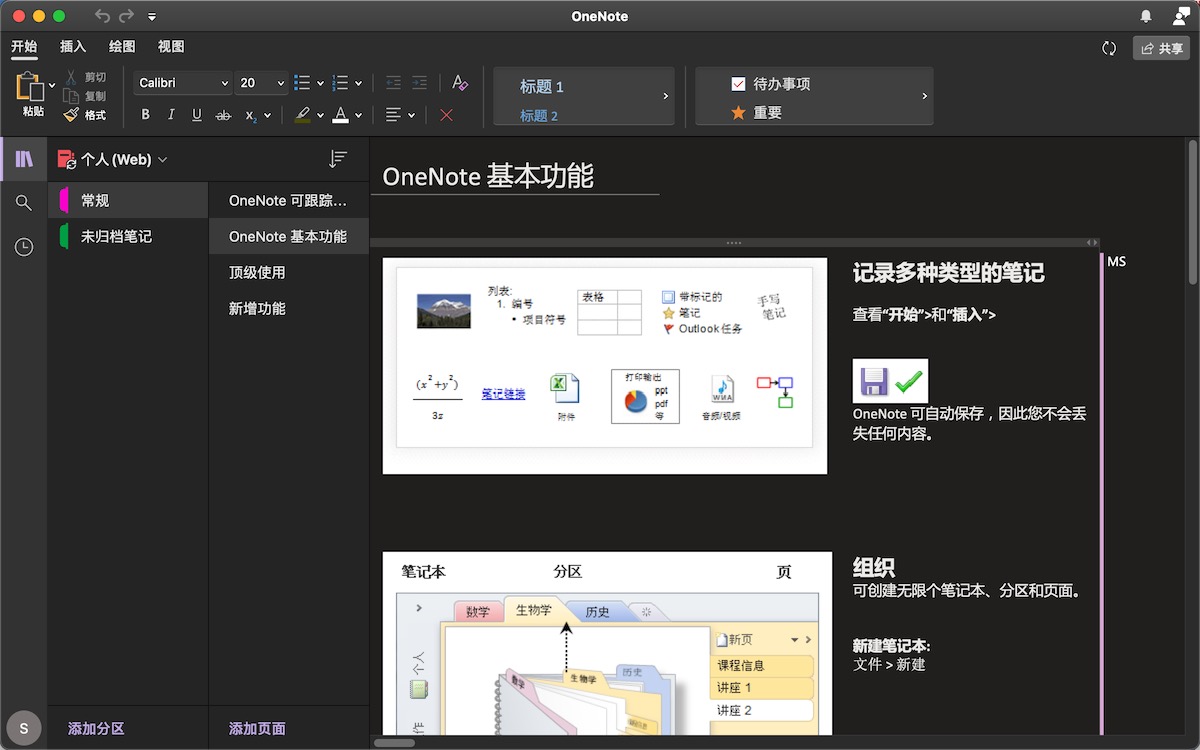The height and width of the screenshot is (750, 1200).
Task: Toggle bold formatting
Action: pos(146,115)
